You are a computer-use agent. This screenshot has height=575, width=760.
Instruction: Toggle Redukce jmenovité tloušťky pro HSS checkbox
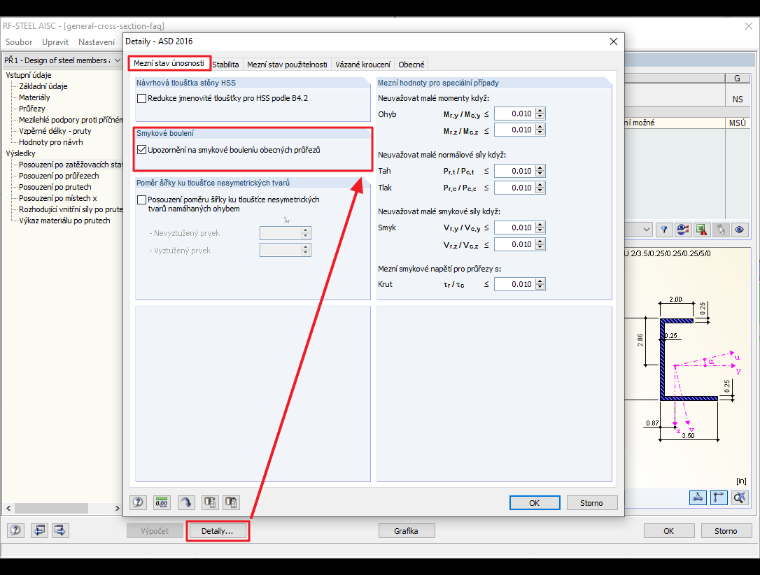pyautogui.click(x=142, y=98)
